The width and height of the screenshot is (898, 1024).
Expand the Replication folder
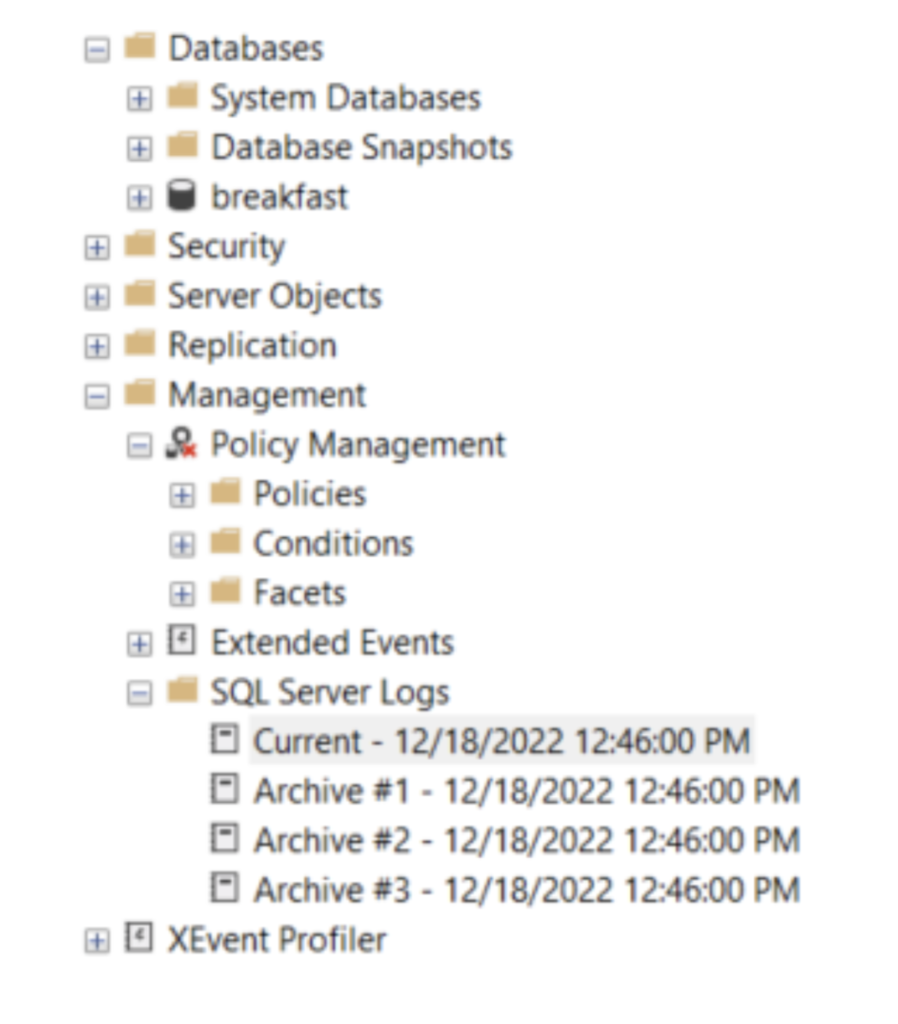(x=97, y=346)
